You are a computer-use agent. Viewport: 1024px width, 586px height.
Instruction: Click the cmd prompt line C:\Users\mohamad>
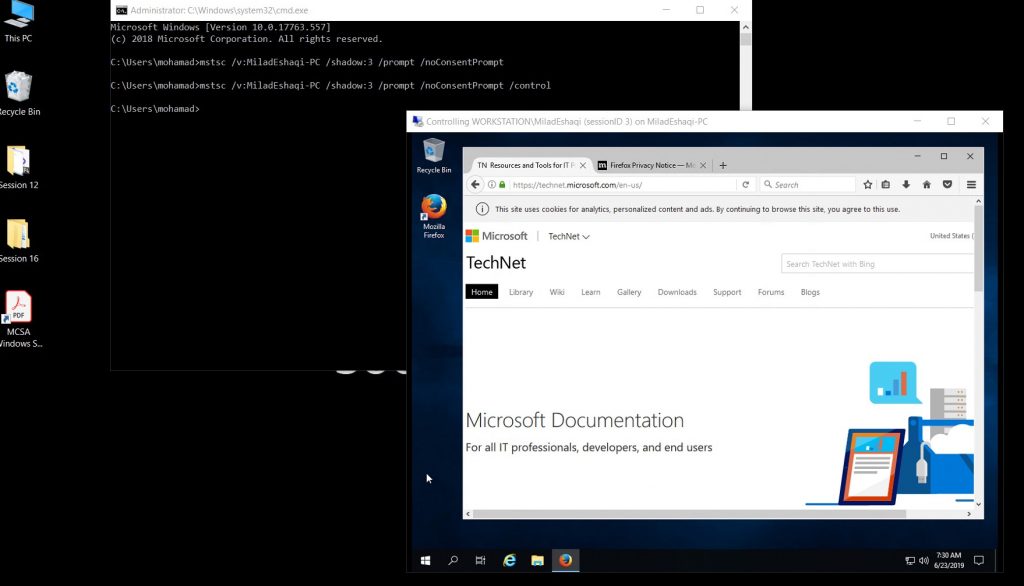pos(155,108)
